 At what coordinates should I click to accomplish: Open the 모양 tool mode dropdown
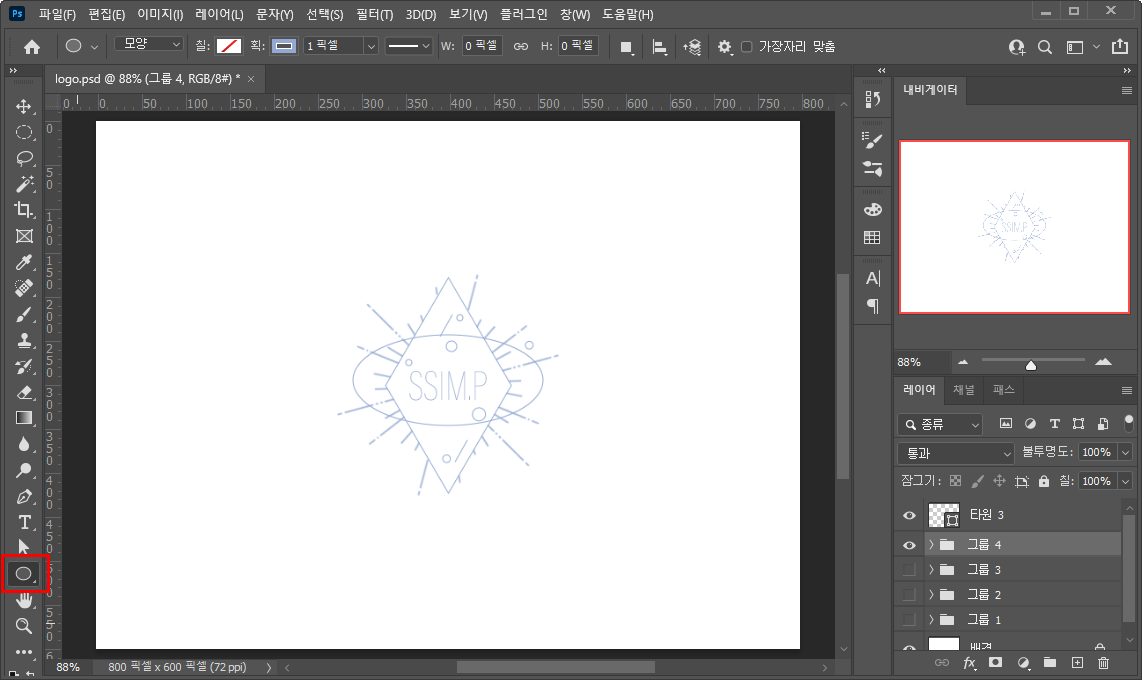click(x=149, y=44)
